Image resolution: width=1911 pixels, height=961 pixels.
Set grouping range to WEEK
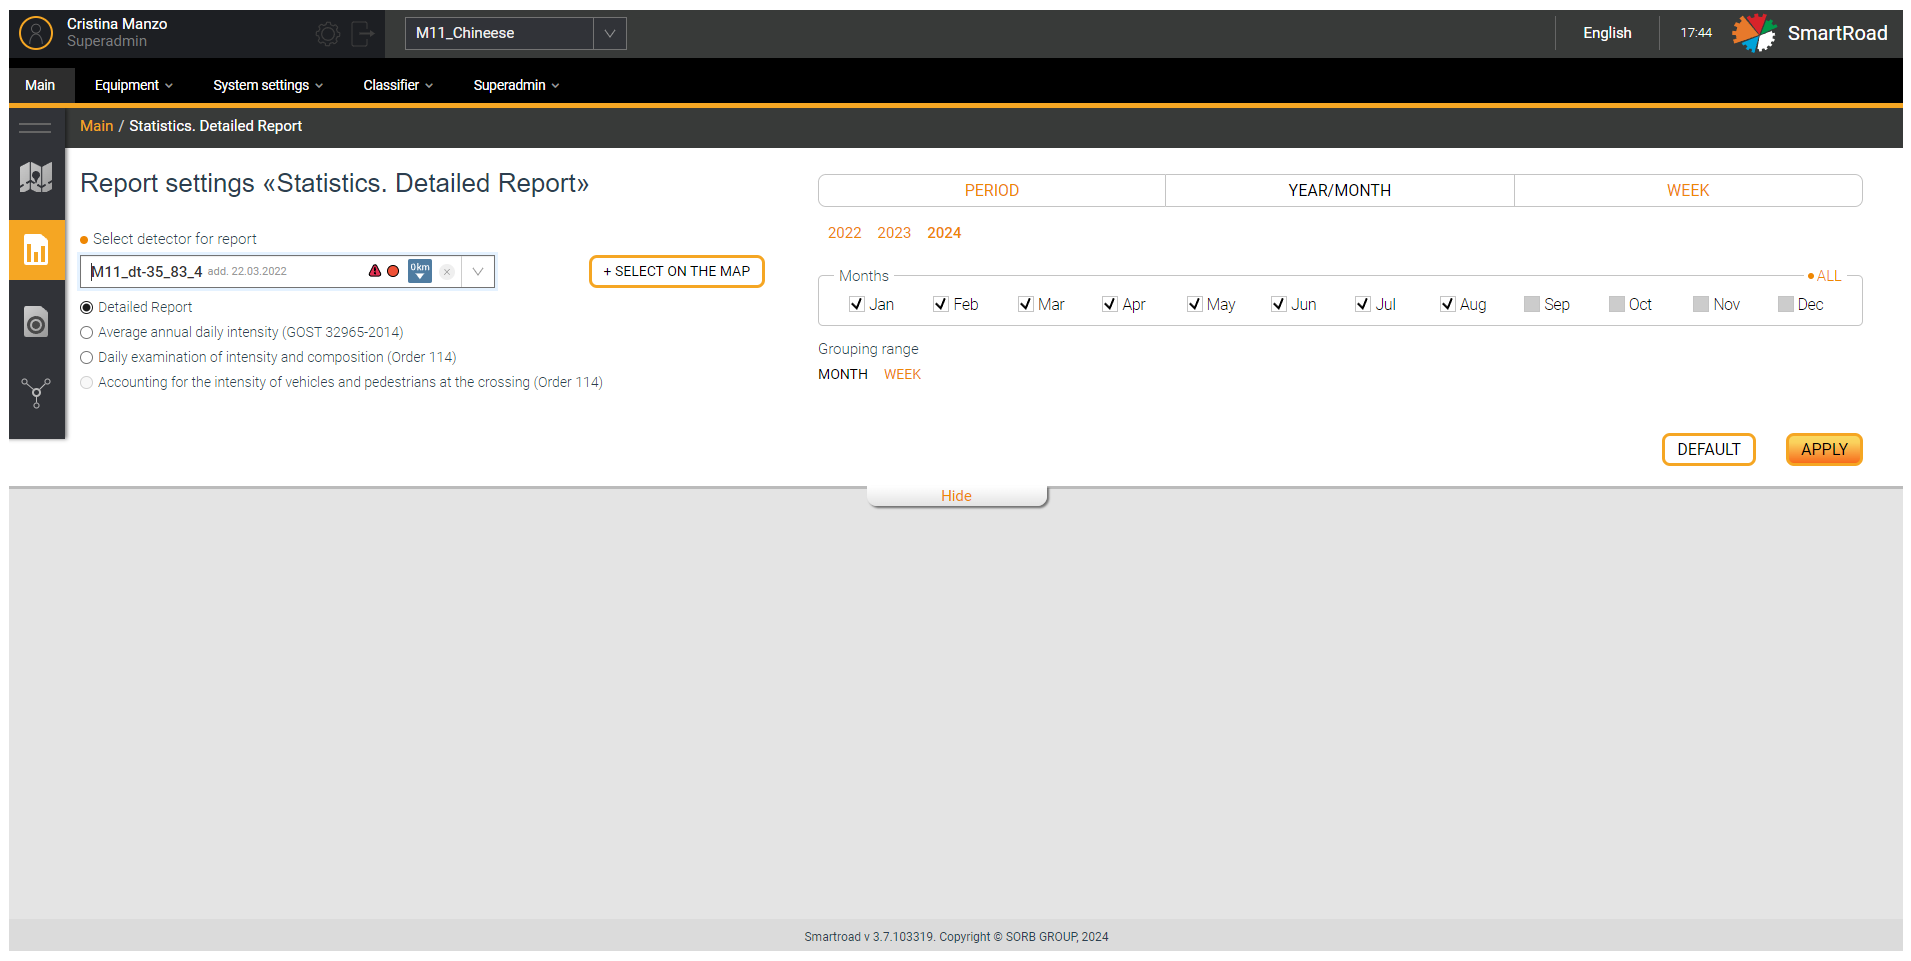902,374
